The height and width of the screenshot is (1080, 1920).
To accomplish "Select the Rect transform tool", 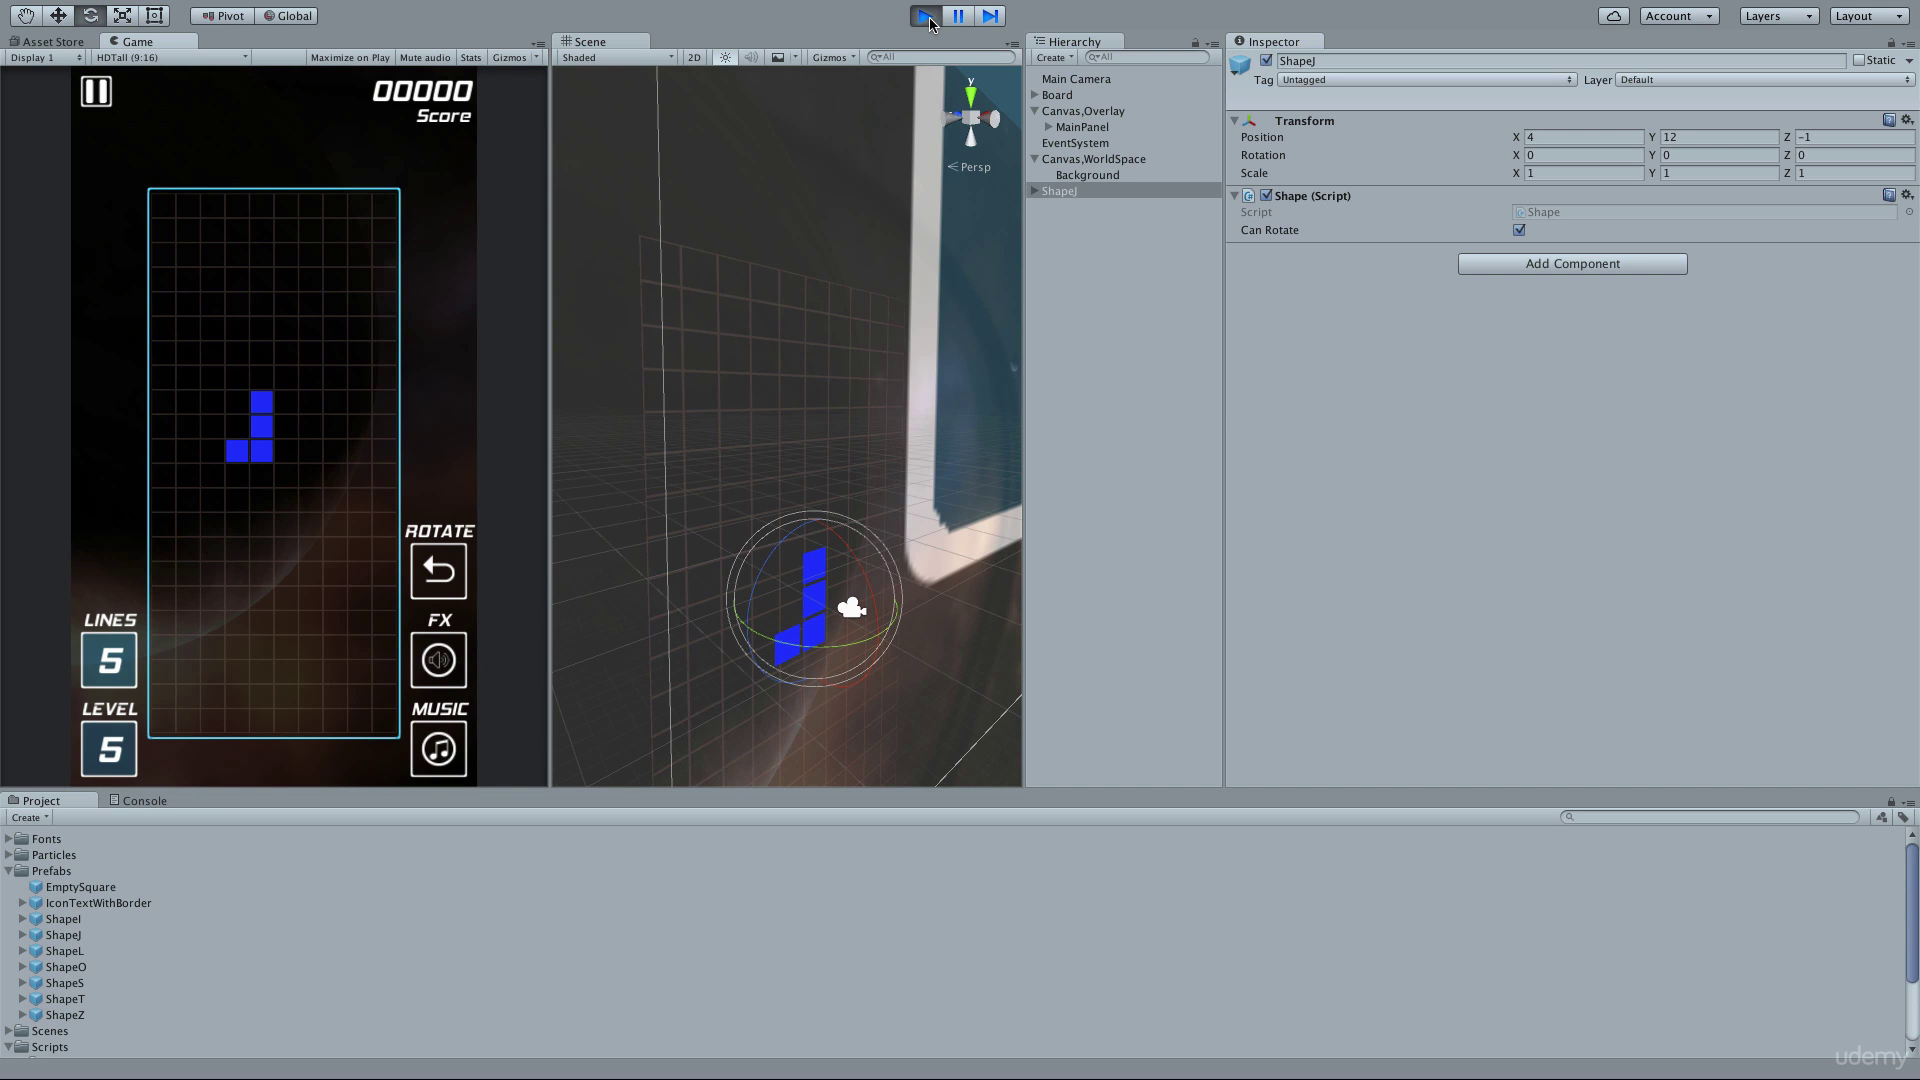I will [154, 16].
